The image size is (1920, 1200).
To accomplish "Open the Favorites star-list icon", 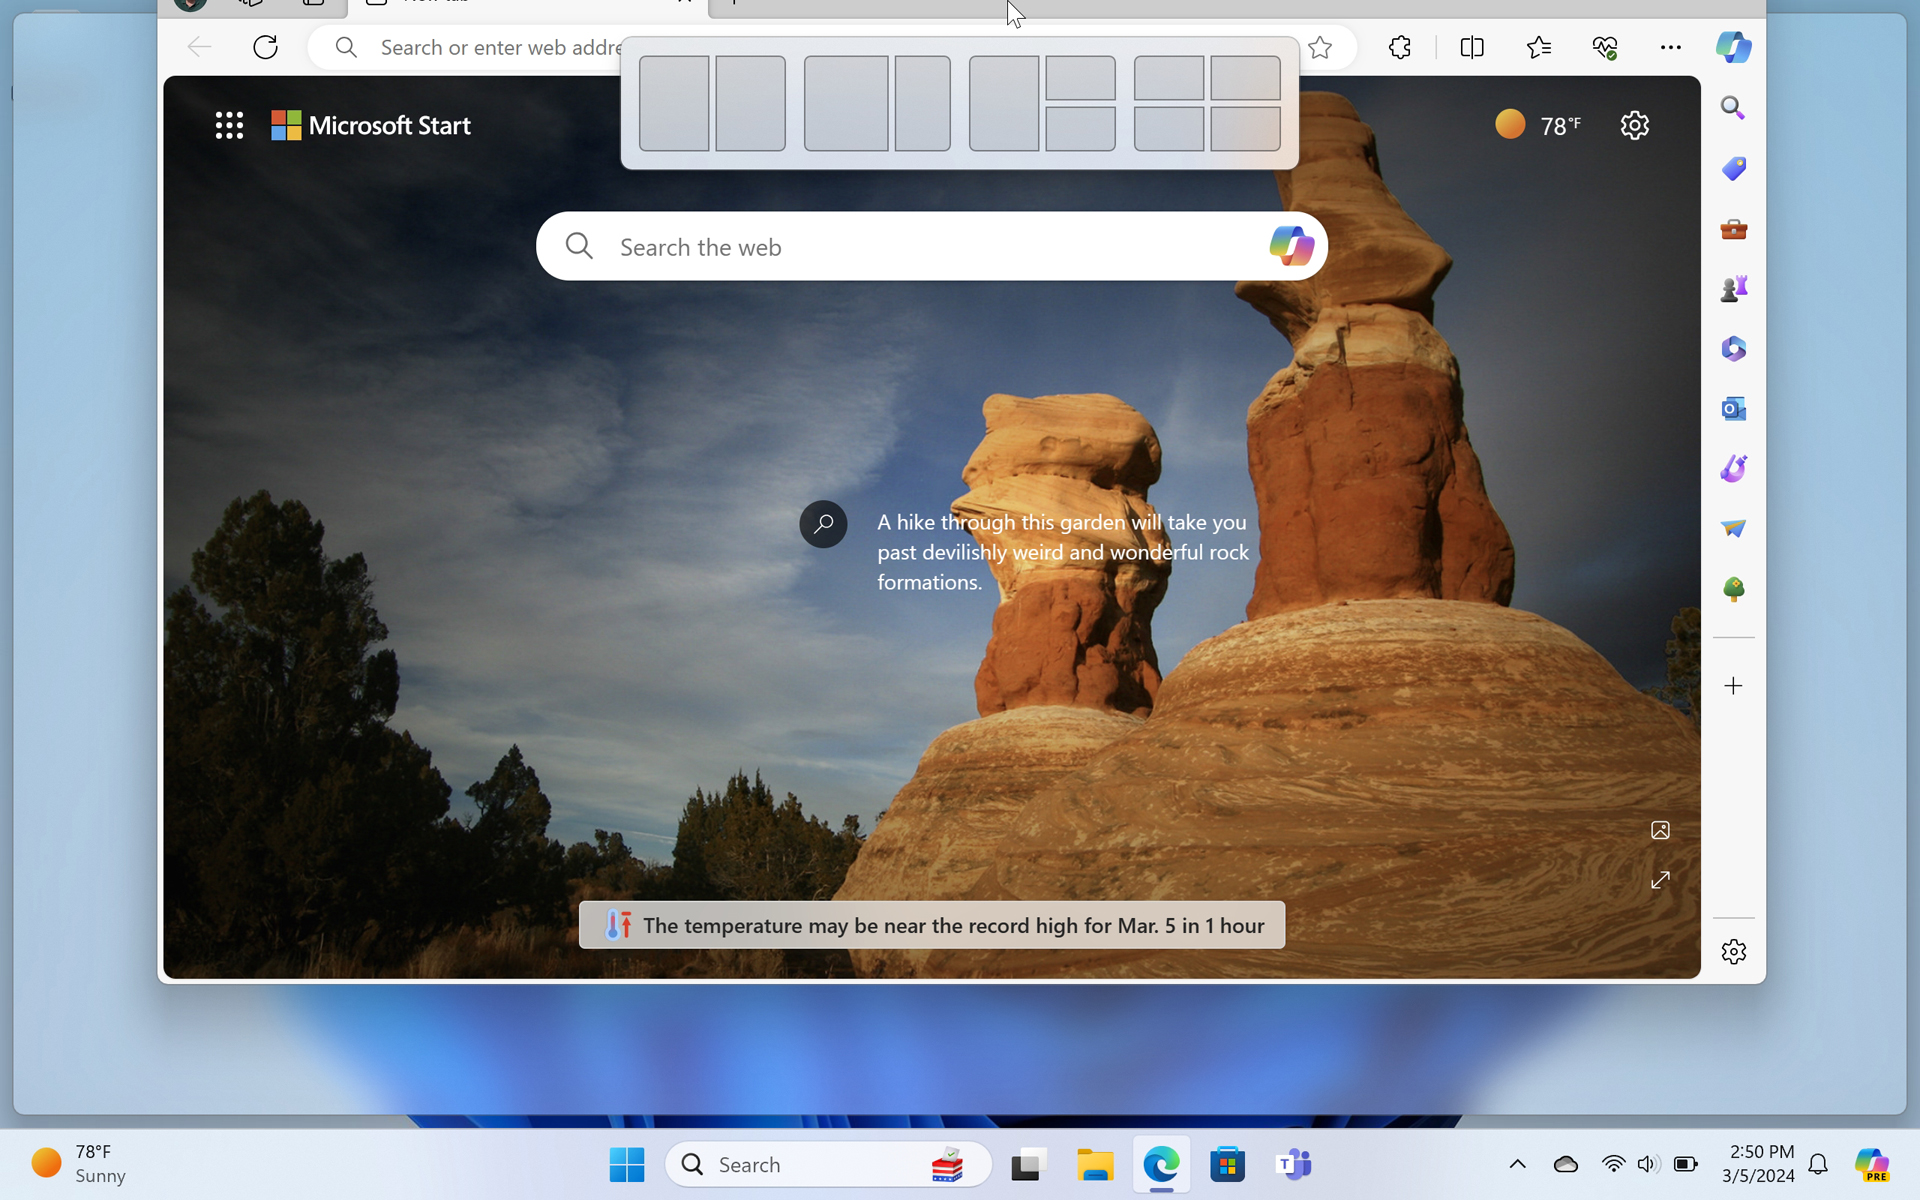I will pyautogui.click(x=1538, y=47).
